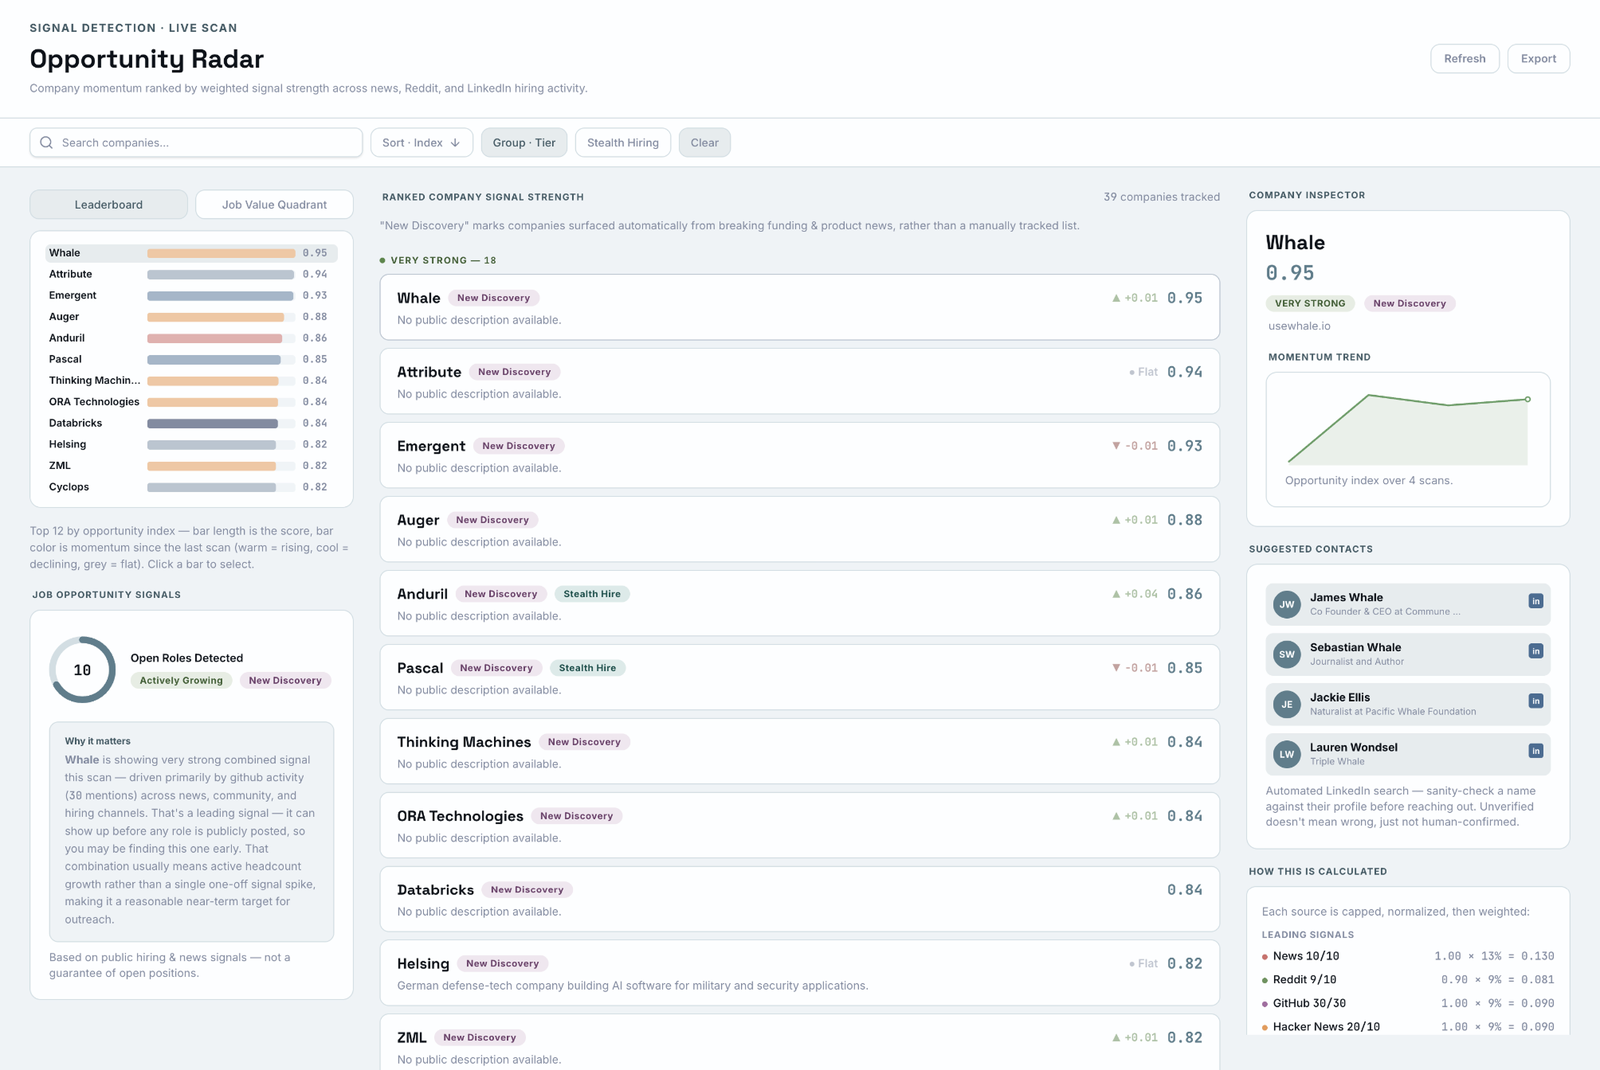Select the Whale bar in the leaderboard

(191, 253)
